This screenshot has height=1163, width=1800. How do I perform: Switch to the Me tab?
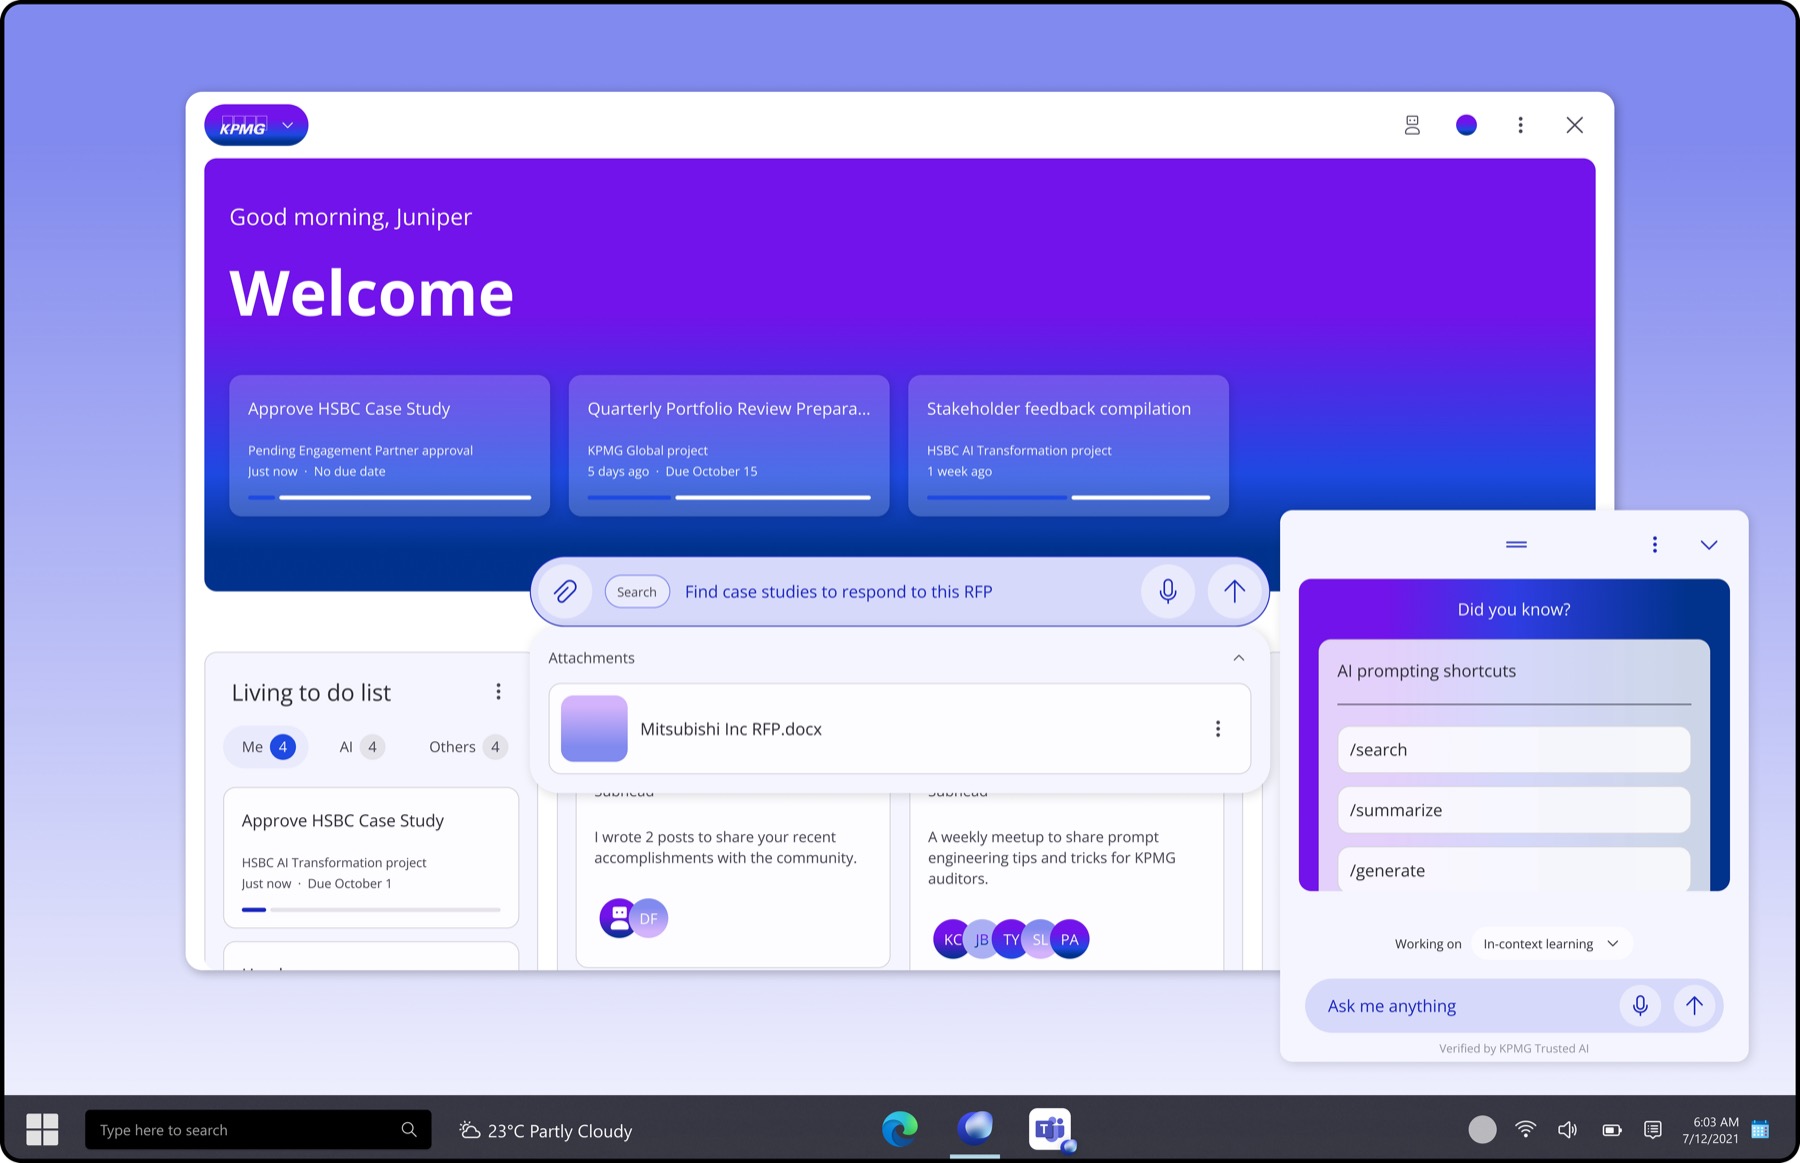pyautogui.click(x=266, y=747)
